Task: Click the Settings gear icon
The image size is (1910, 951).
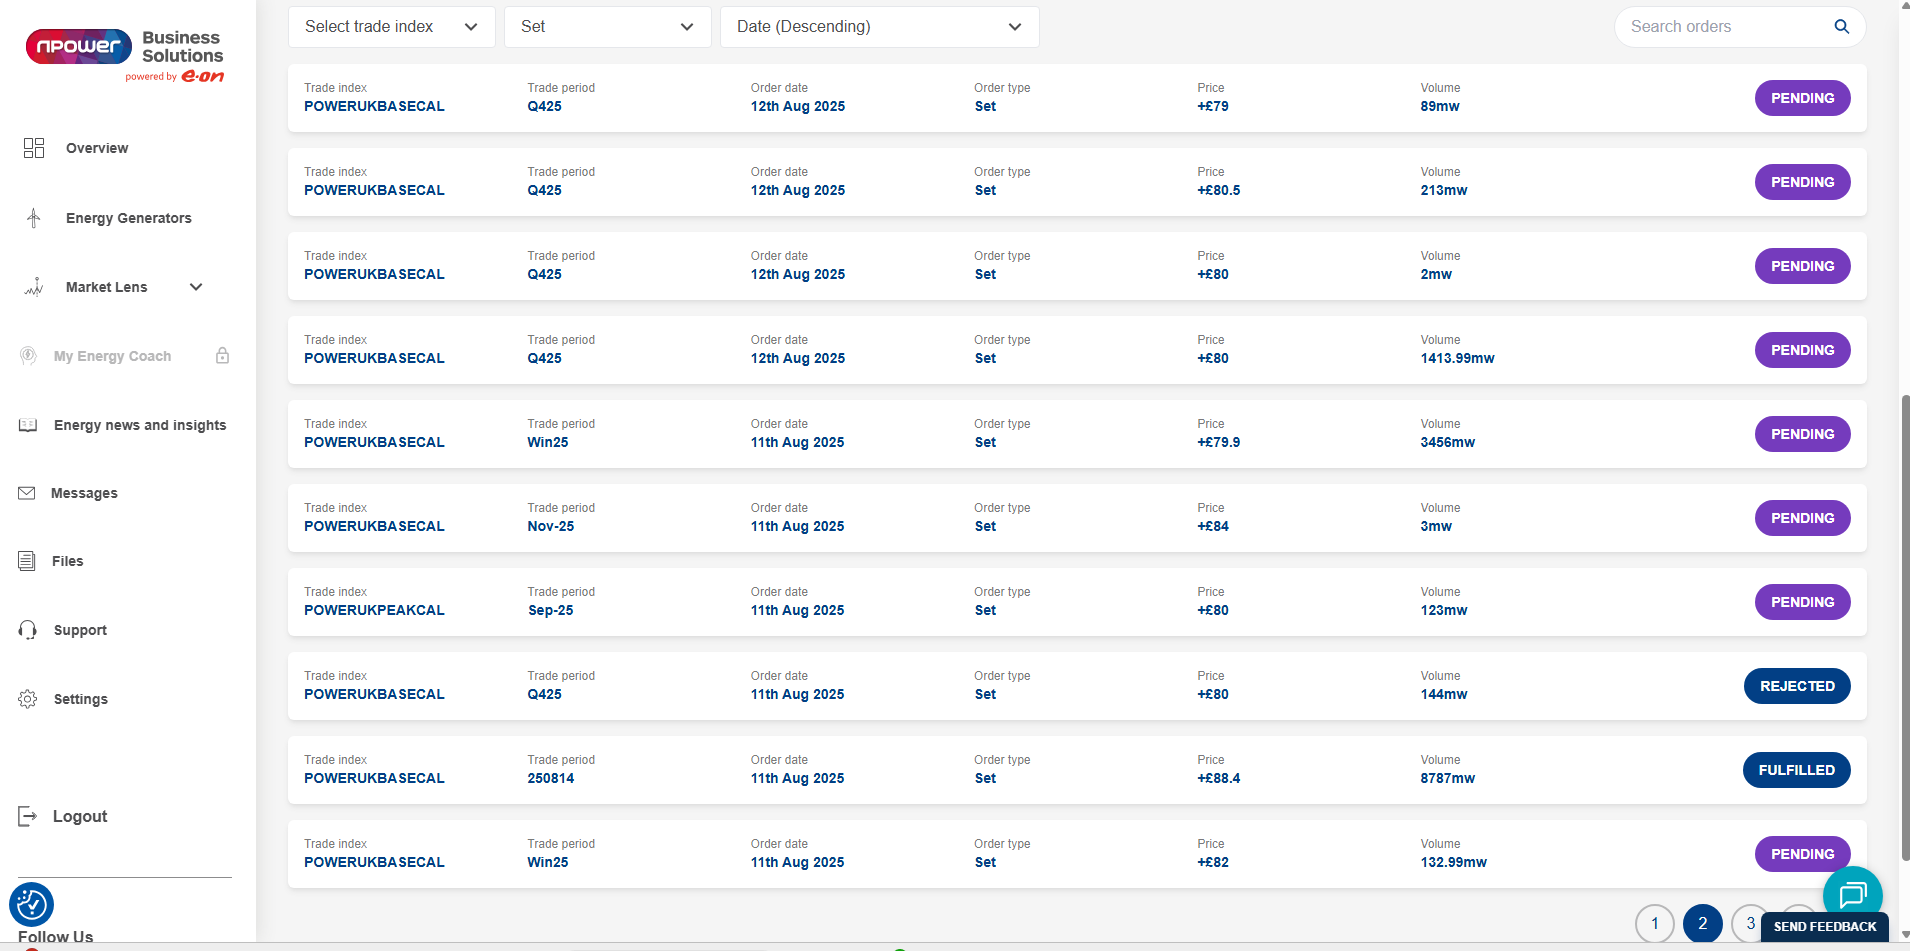Action: pyautogui.click(x=27, y=699)
